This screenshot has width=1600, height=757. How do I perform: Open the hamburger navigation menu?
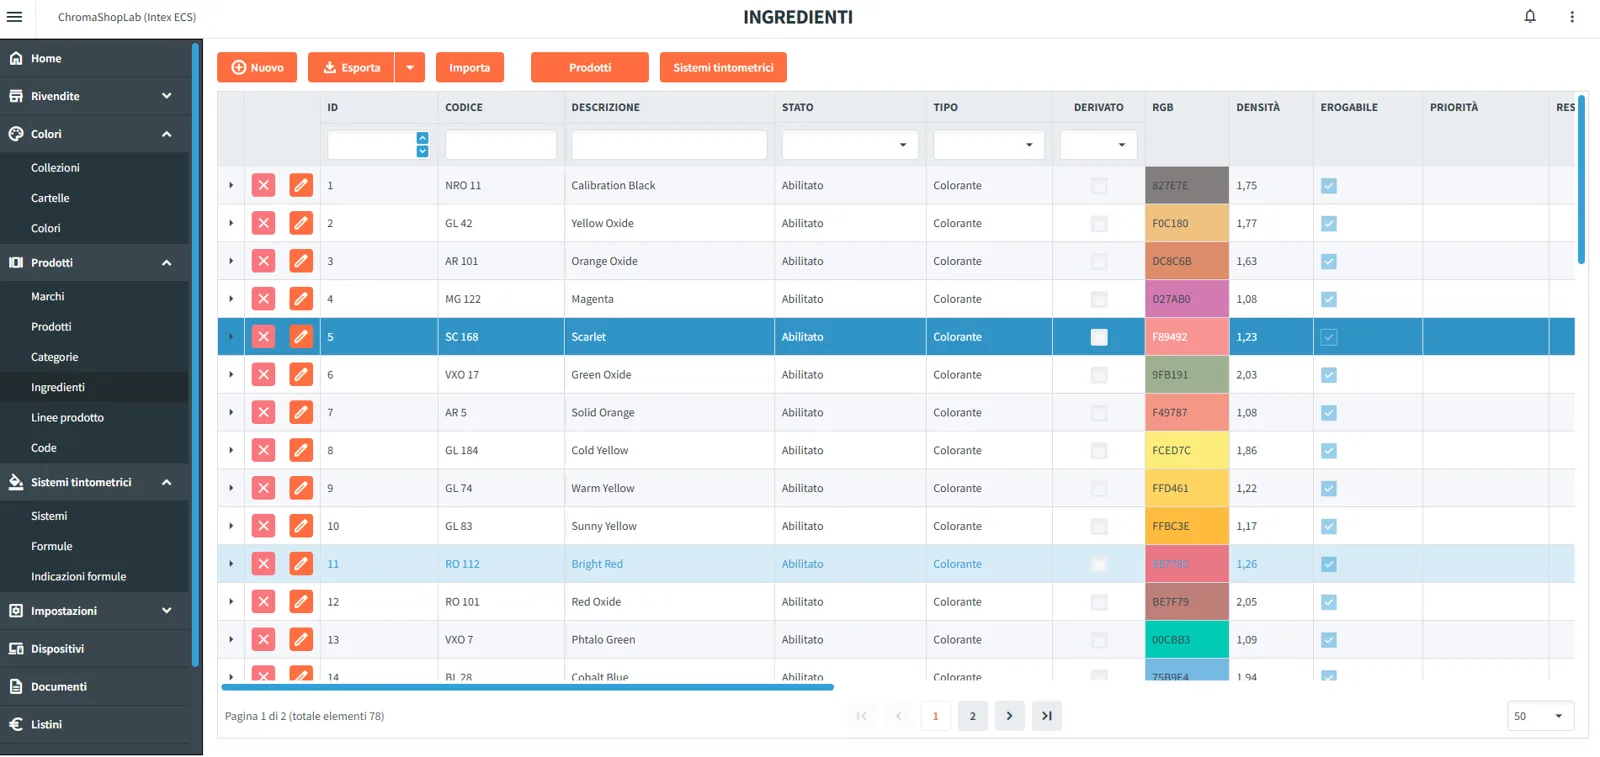(14, 17)
